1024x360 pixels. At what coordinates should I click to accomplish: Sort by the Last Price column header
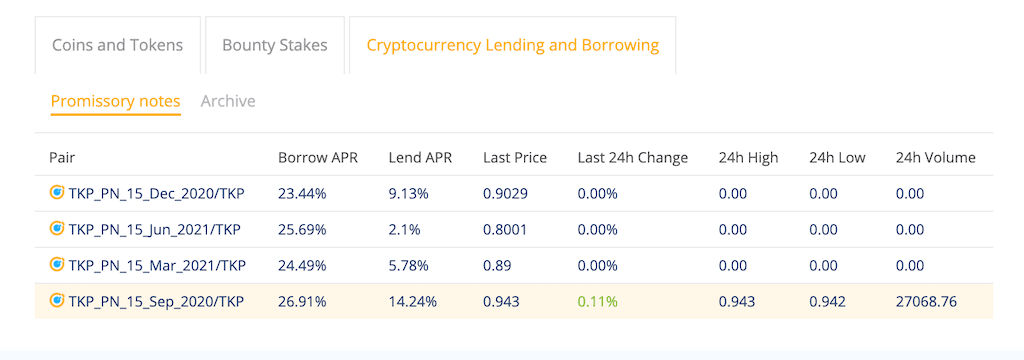[x=515, y=157]
